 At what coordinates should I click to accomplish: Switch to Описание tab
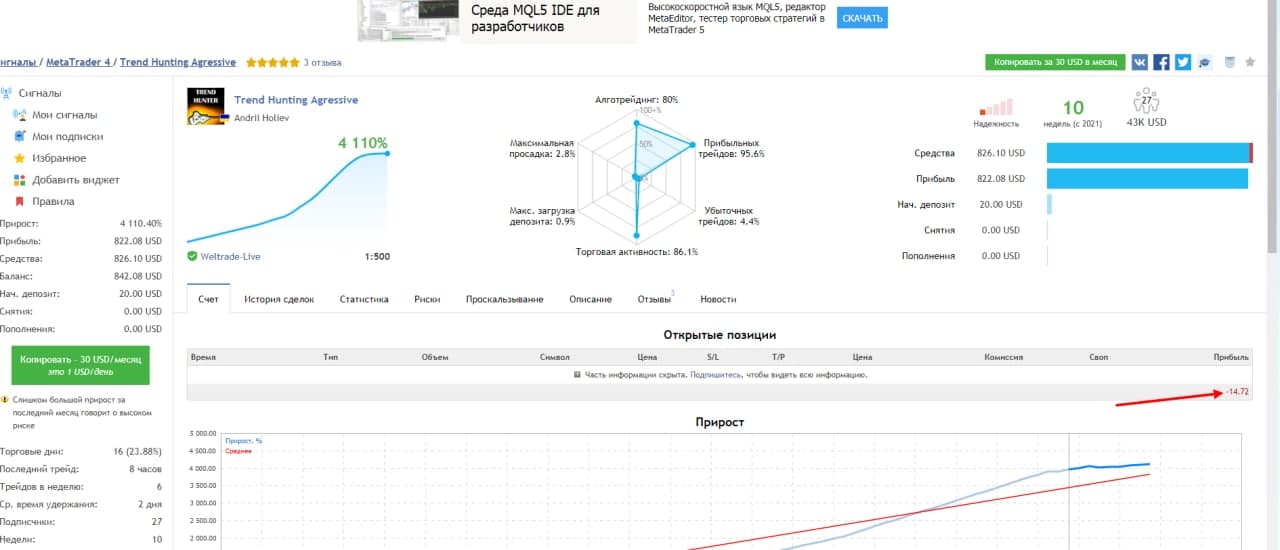coord(590,299)
